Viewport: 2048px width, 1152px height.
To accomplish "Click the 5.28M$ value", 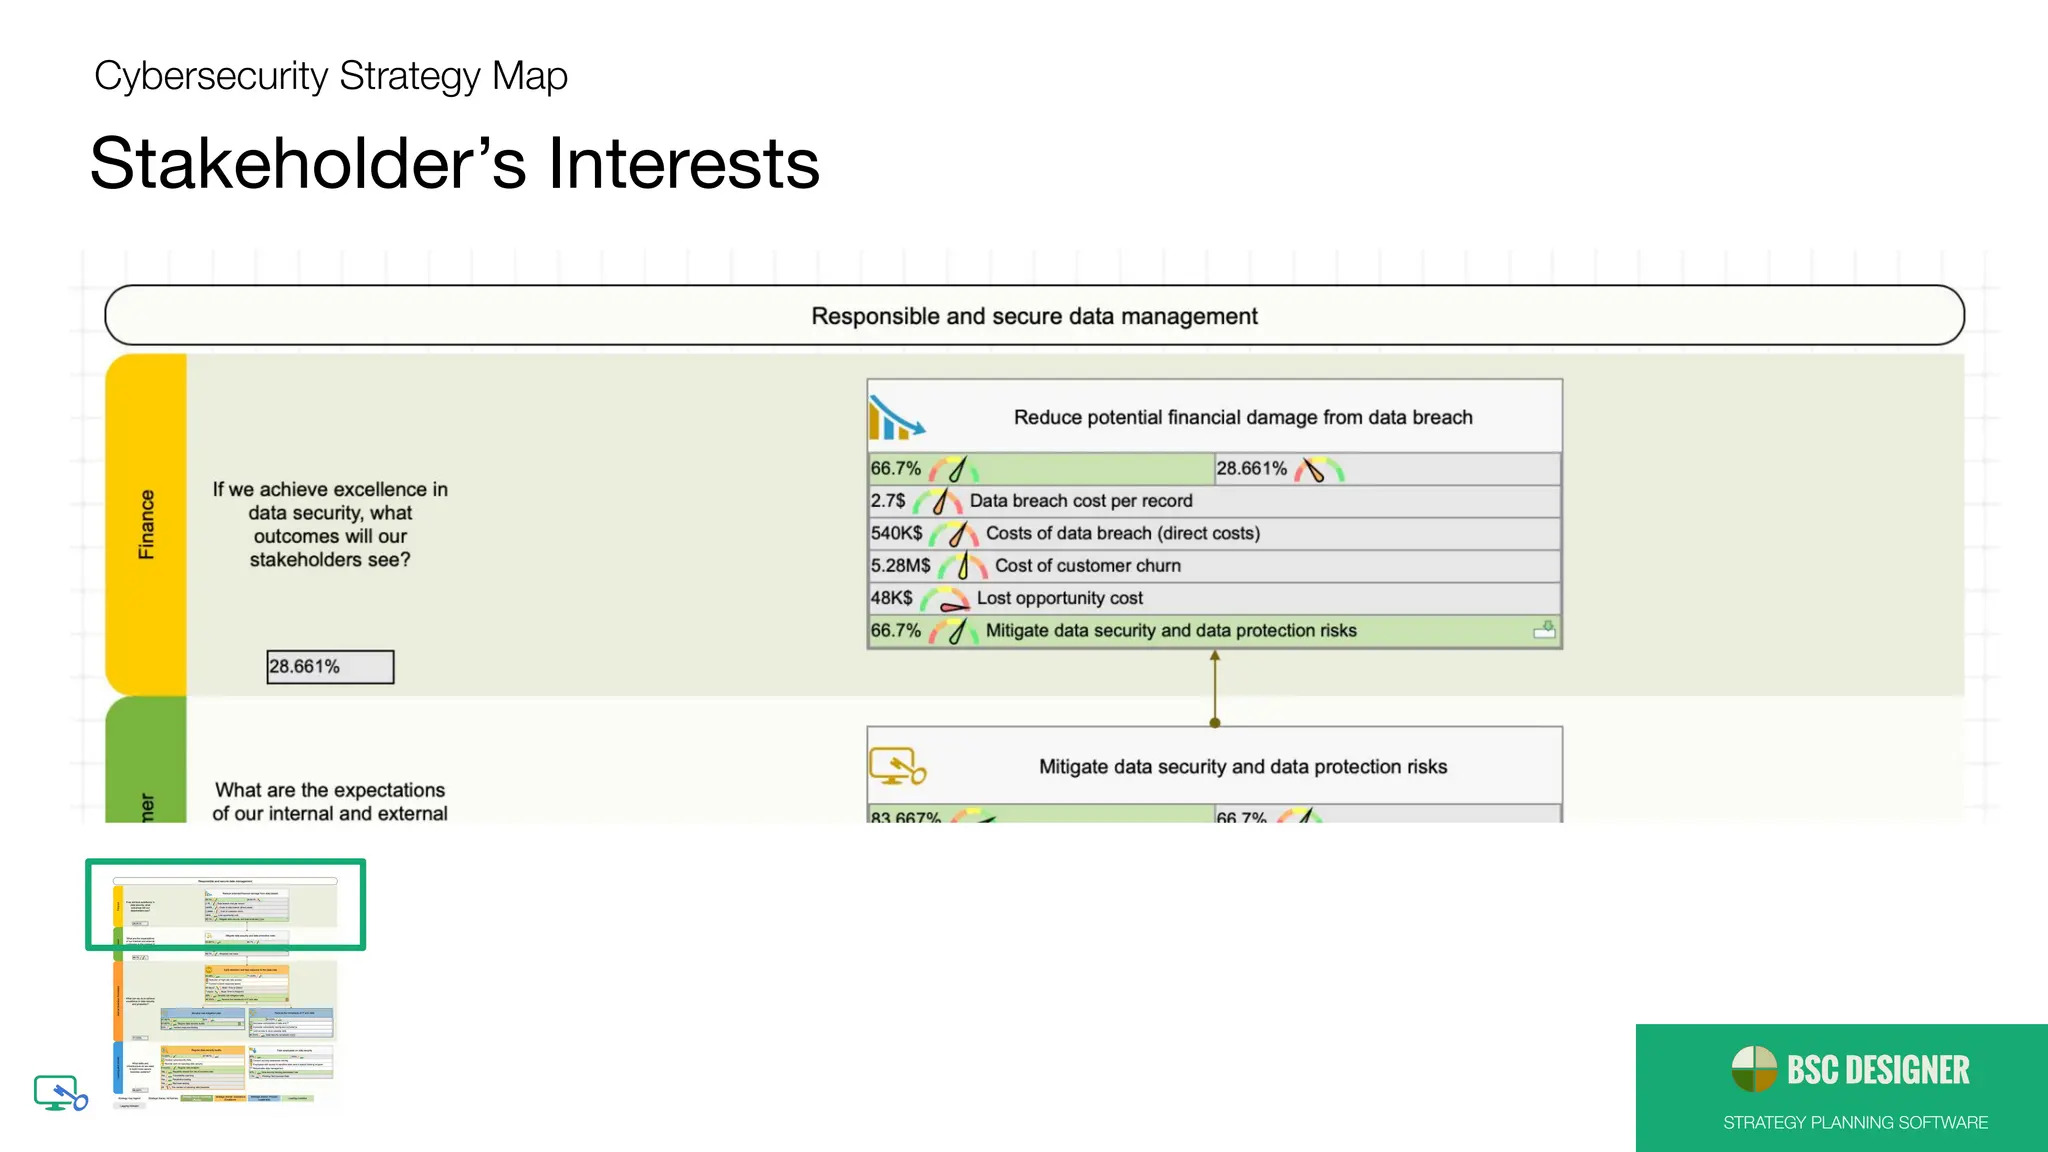I will pos(901,566).
